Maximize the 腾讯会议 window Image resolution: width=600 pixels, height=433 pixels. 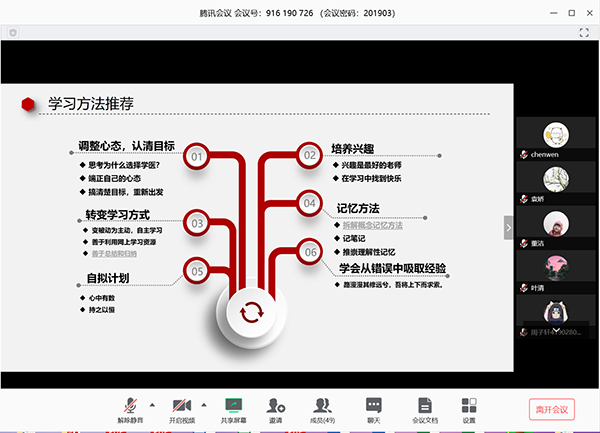pos(571,13)
